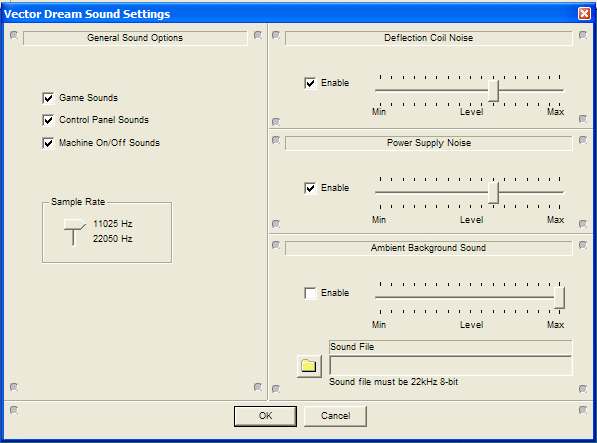Click the screw icon left of the OK button
This screenshot has width=597, height=443.
pos(14,410)
